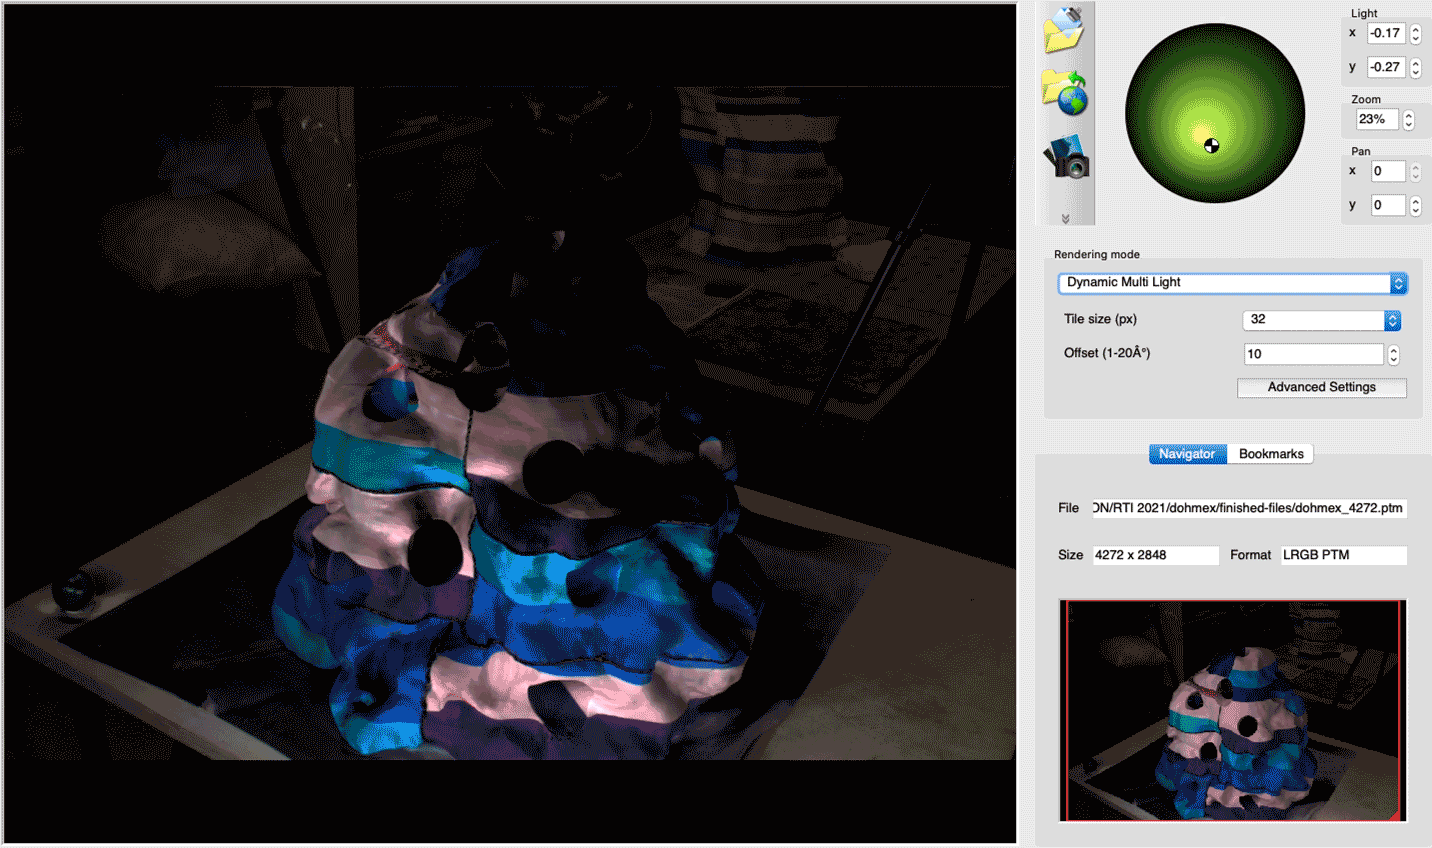Adjust Pan x stepper arrows
Image resolution: width=1432 pixels, height=848 pixels.
click(x=1415, y=172)
